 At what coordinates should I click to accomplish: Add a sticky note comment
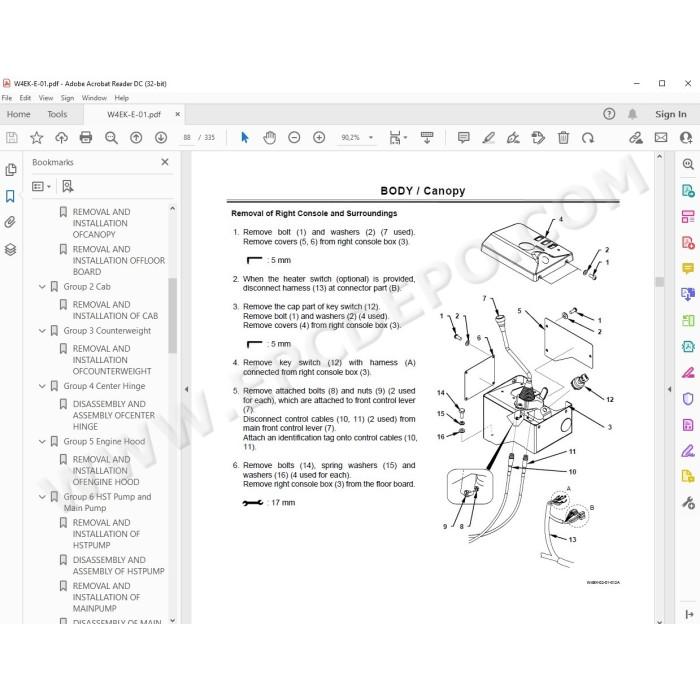463,138
